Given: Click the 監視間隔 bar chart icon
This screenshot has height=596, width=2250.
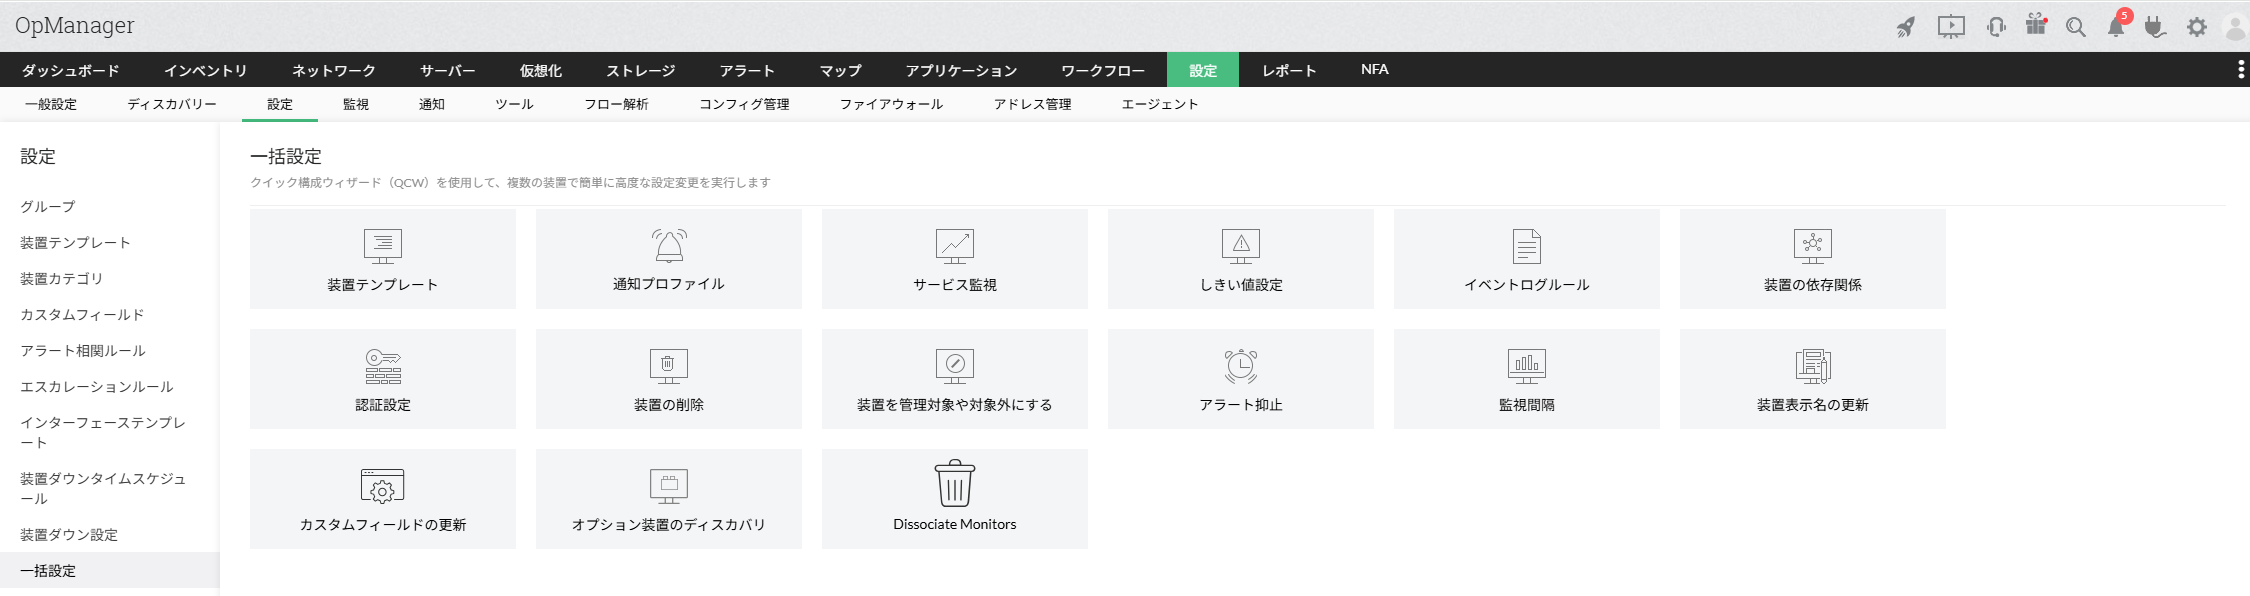Looking at the screenshot, I should point(1527,366).
